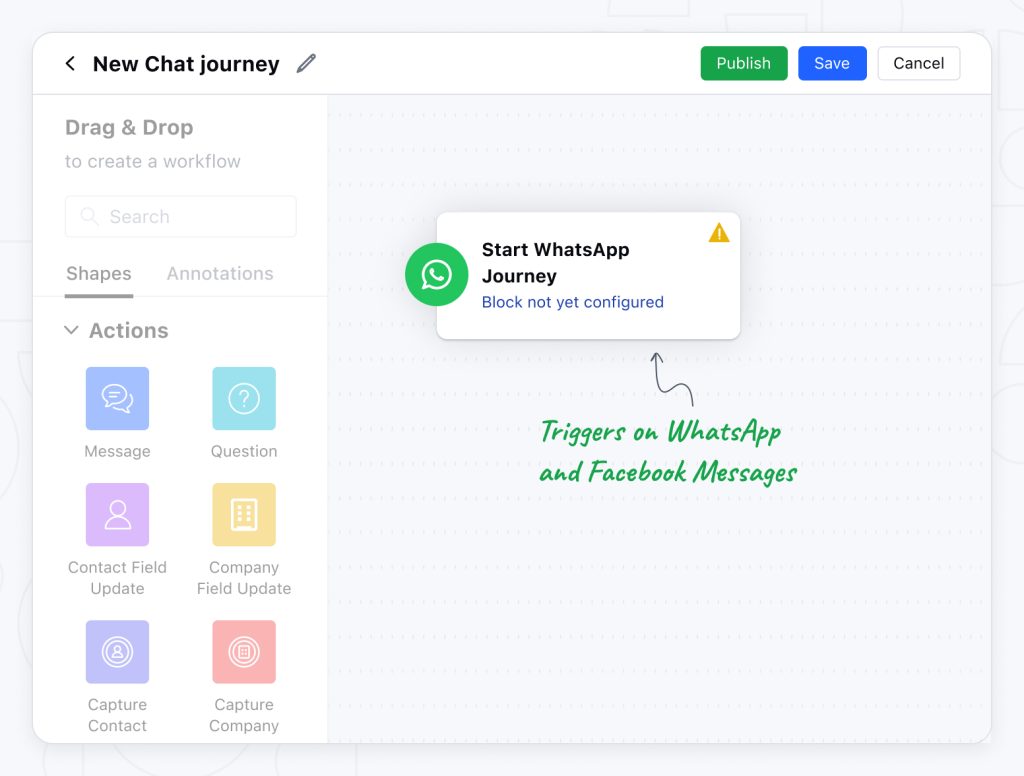The height and width of the screenshot is (776, 1024).
Task: Cancel editing the journey
Action: click(918, 63)
